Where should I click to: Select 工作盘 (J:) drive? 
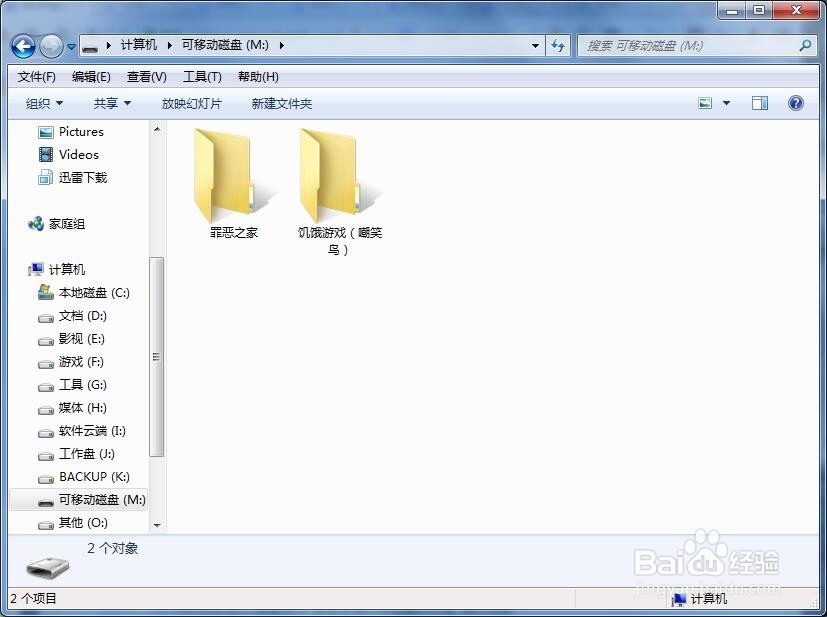pos(86,454)
